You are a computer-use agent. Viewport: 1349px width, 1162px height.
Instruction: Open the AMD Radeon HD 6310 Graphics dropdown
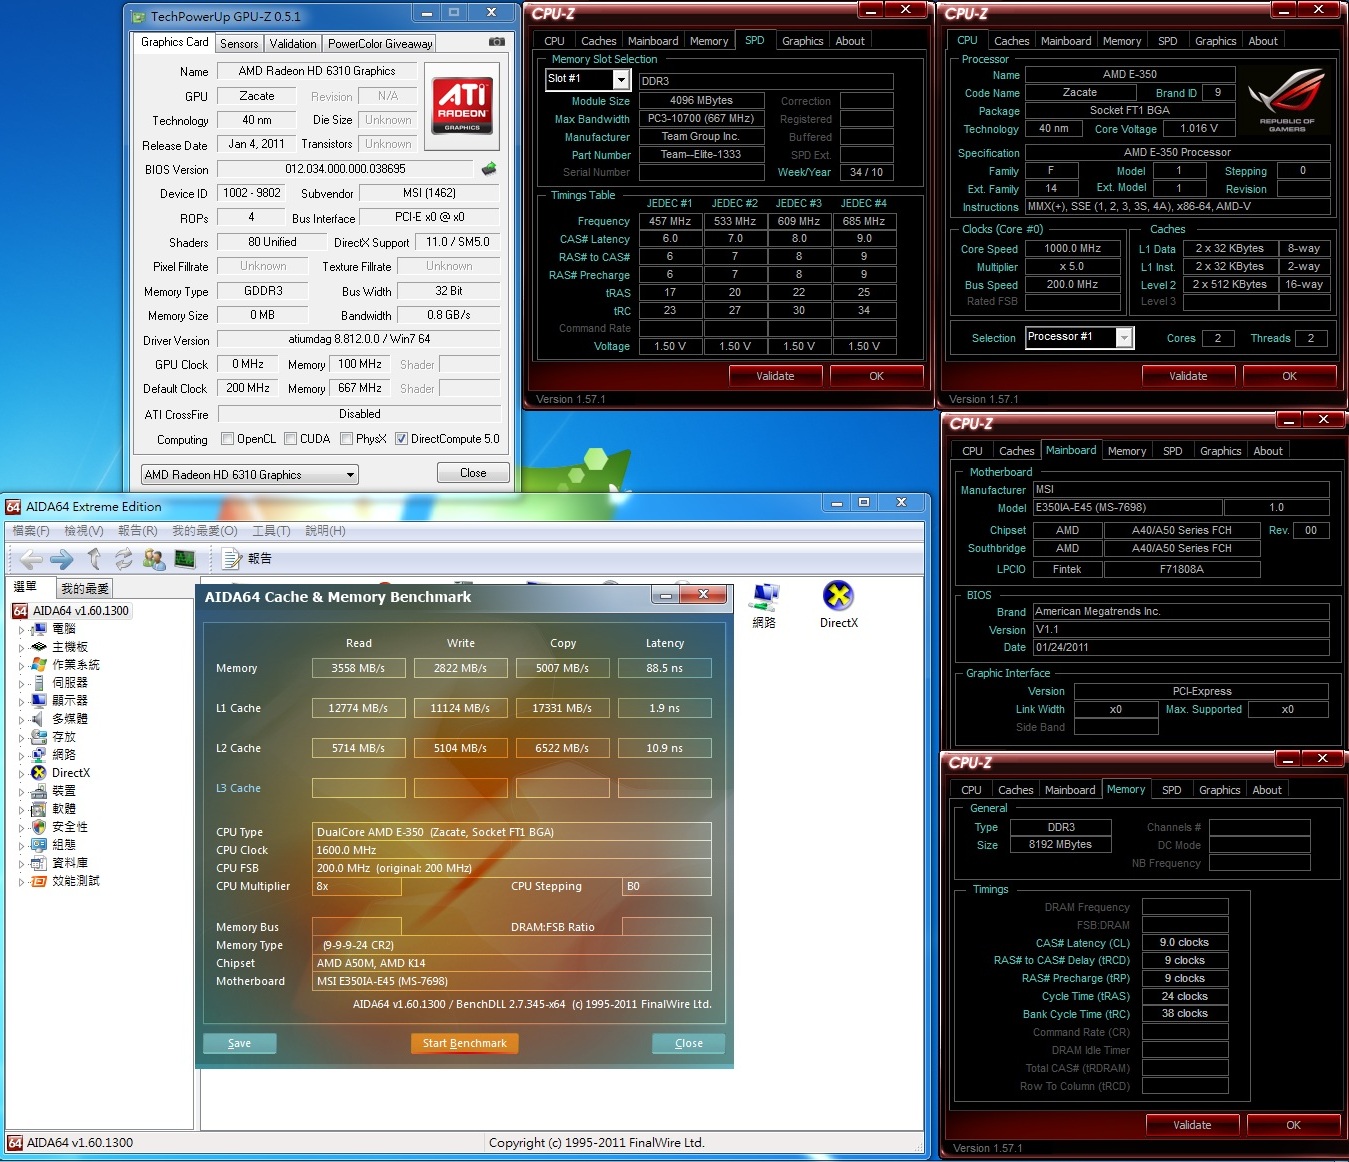pyautogui.click(x=249, y=475)
